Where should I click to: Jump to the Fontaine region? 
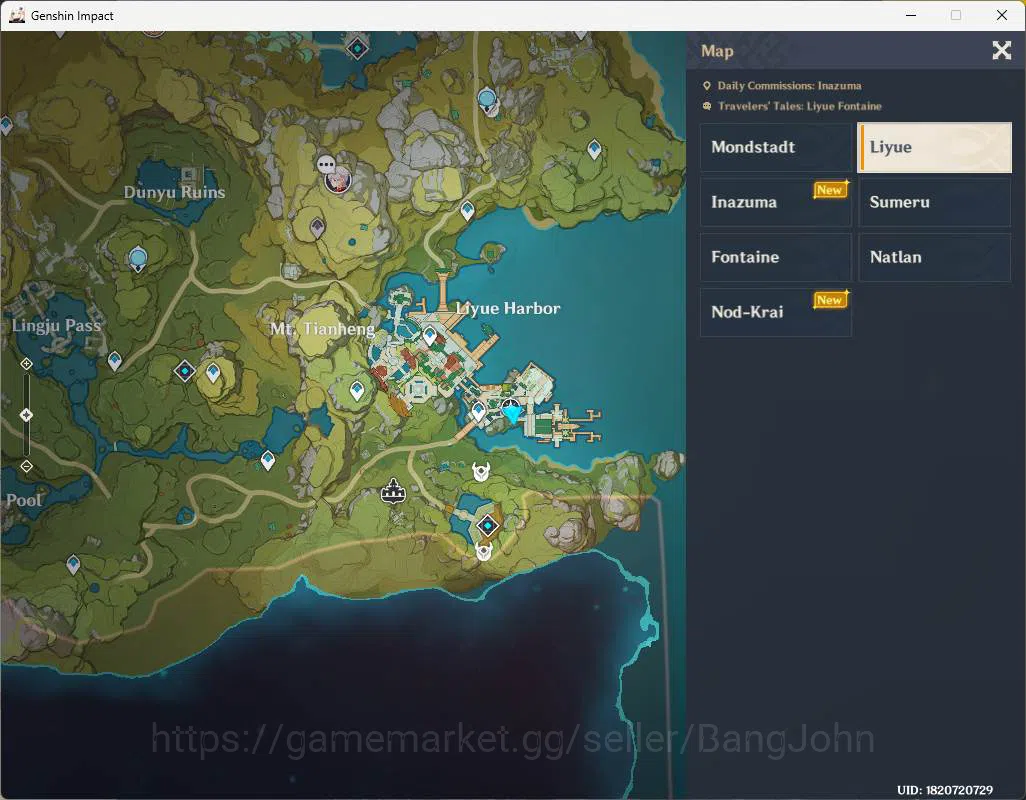point(776,257)
